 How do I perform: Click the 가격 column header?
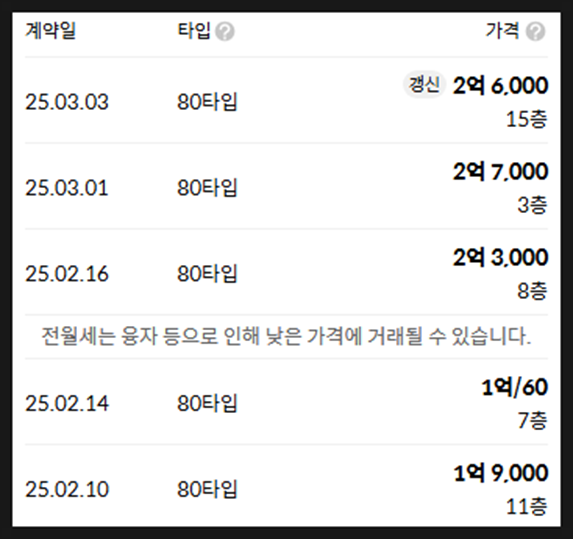click(x=502, y=31)
